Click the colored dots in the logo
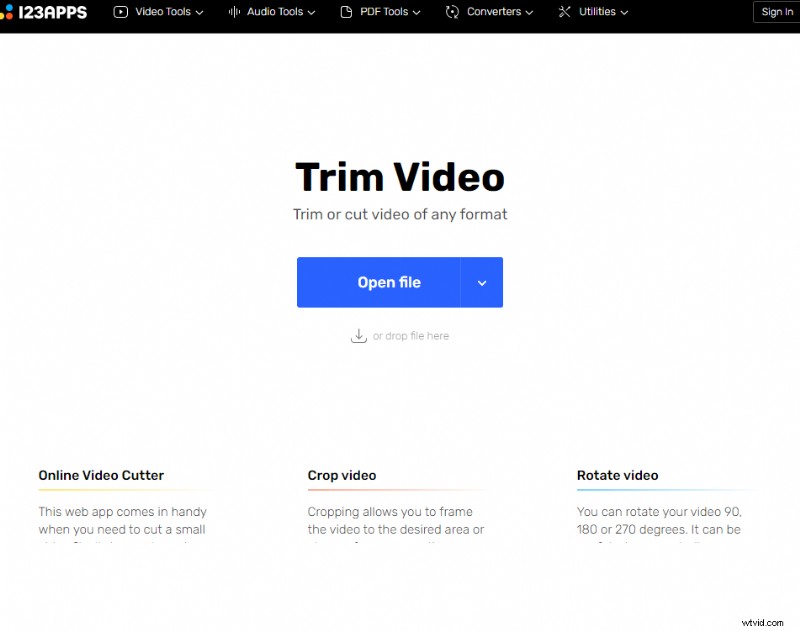Viewport: 800px width, 631px height. click(x=9, y=12)
